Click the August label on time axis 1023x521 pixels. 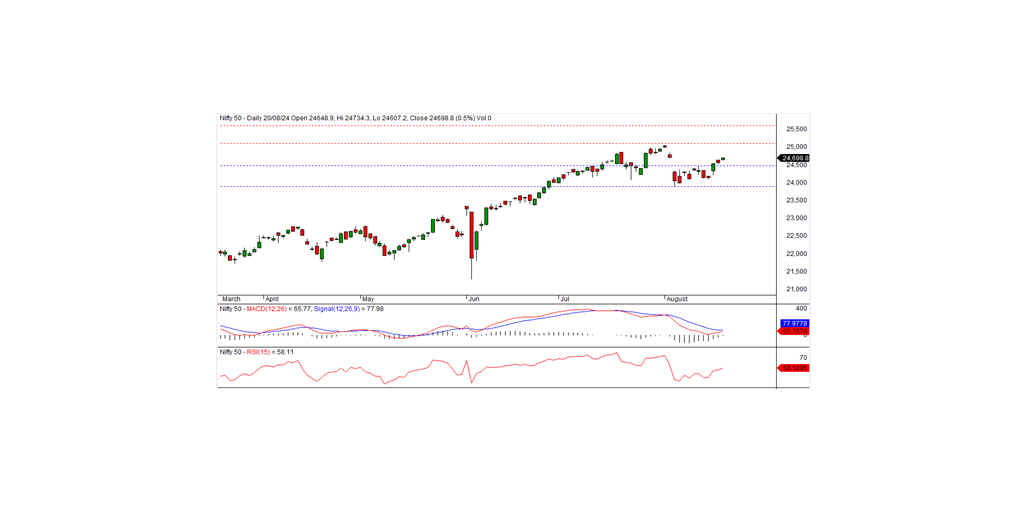(x=677, y=299)
